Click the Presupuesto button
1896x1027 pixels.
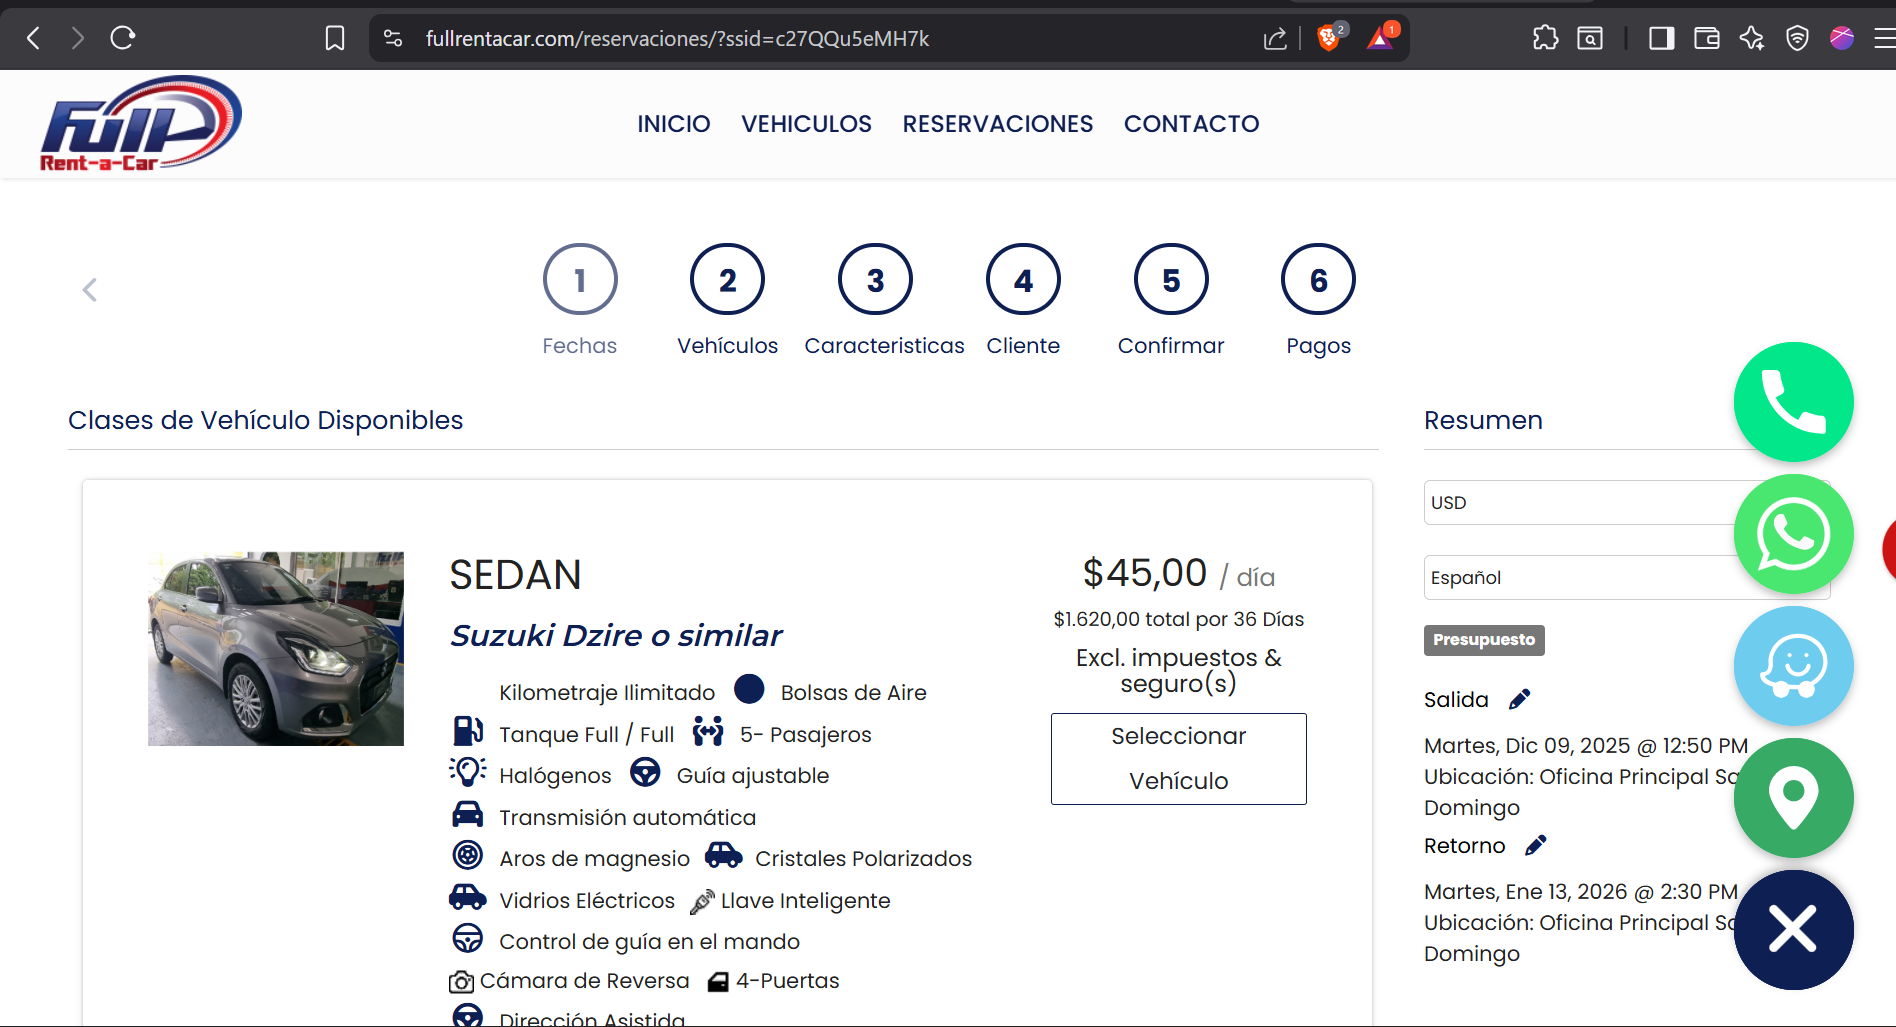click(x=1483, y=640)
